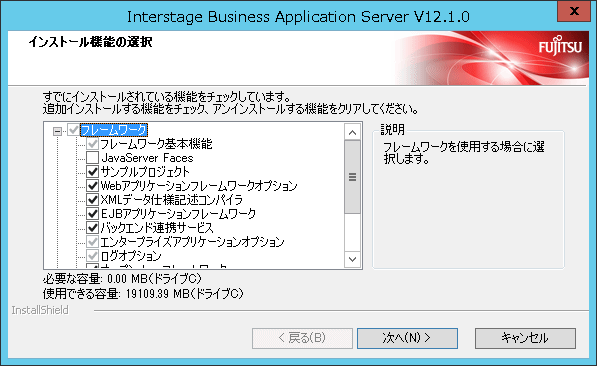Toggle フレームワーク基本機能 checkbox
597x366 pixels.
pos(93,144)
